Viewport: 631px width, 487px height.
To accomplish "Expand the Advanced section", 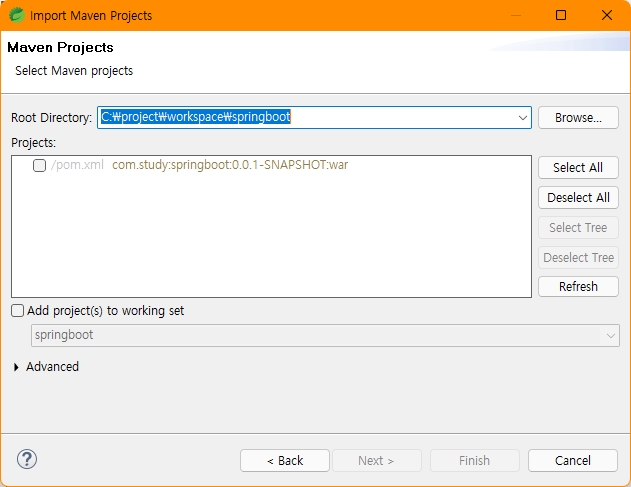I will (16, 367).
